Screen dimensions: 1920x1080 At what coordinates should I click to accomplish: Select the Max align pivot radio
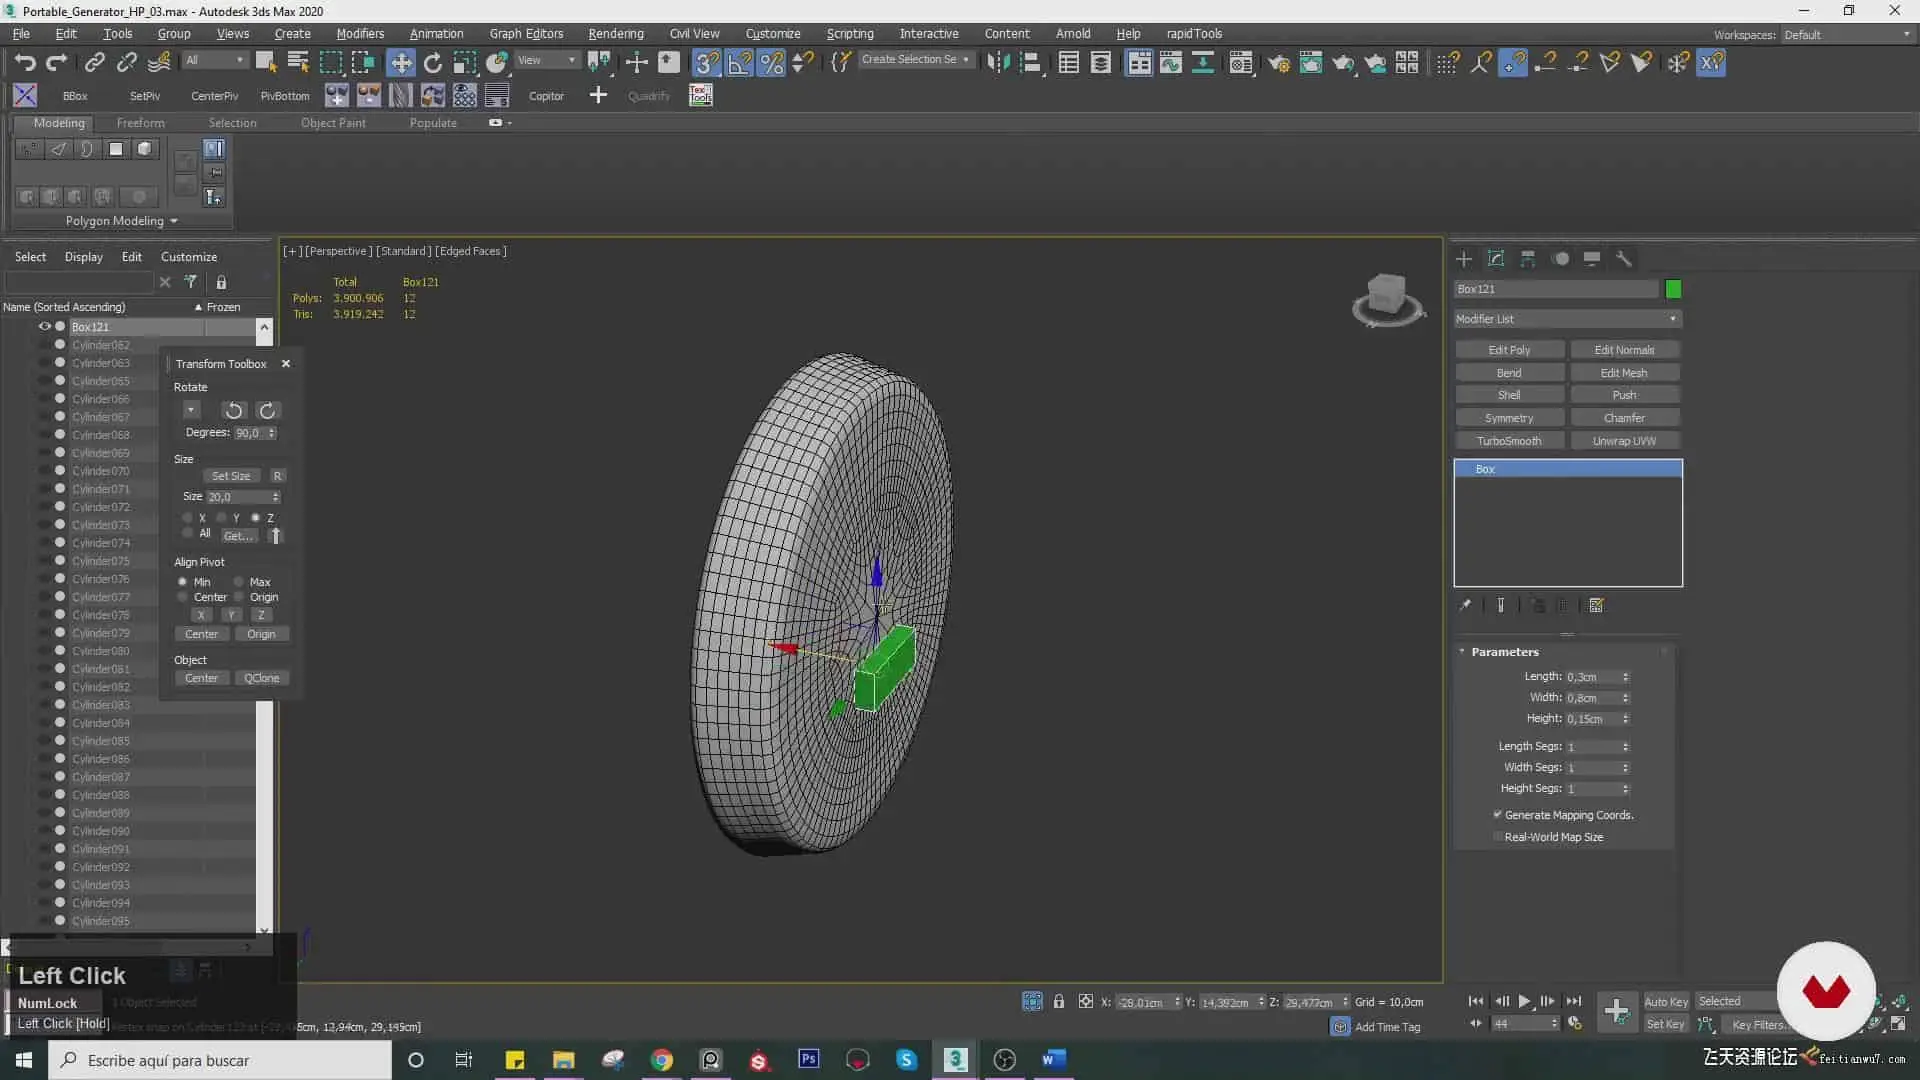pos(240,582)
